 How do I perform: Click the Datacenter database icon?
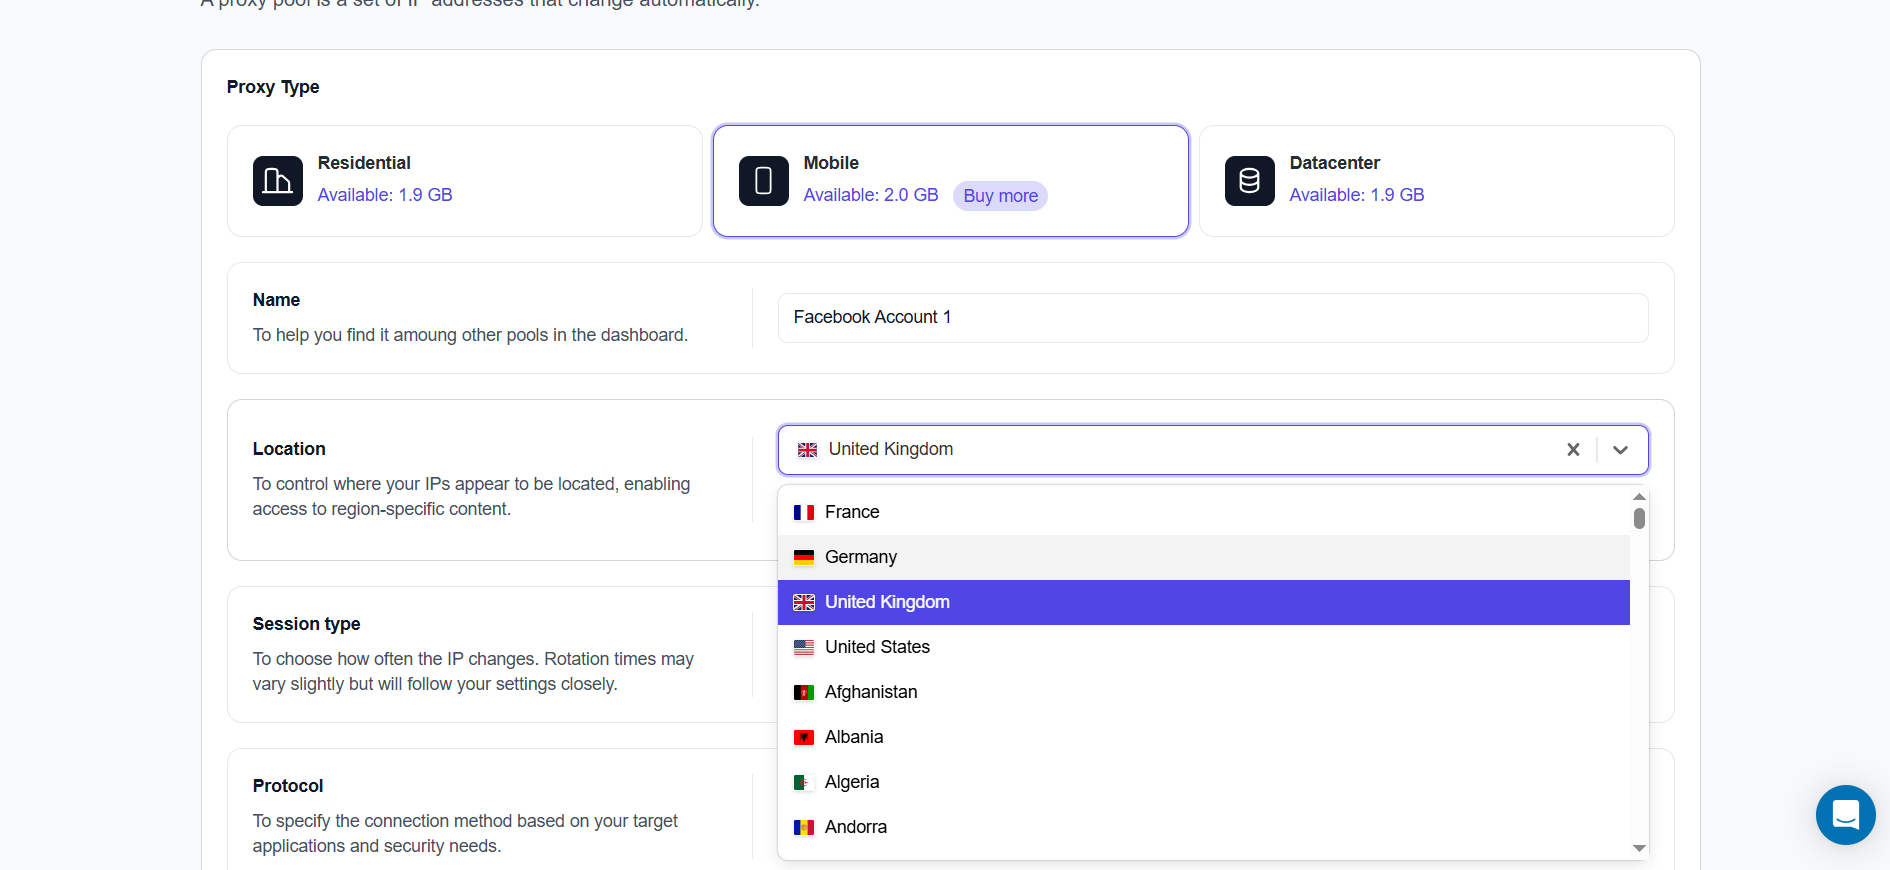click(1249, 181)
